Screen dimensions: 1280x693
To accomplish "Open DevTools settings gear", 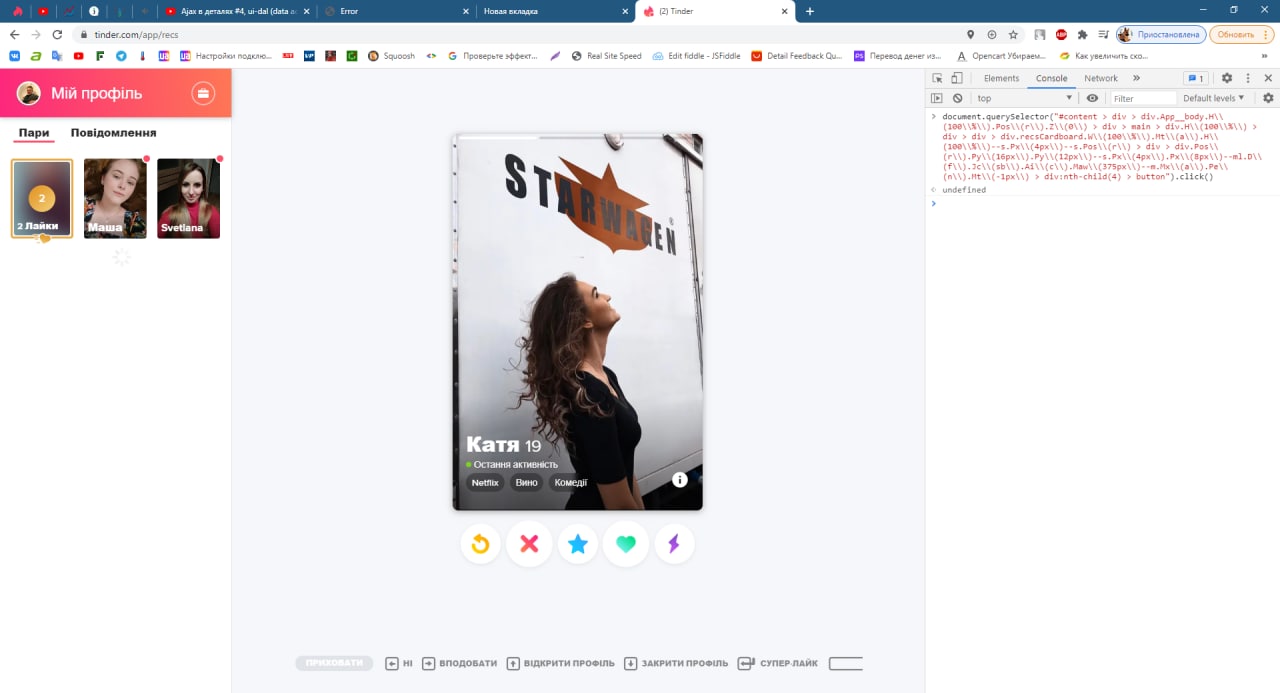I will (1227, 78).
